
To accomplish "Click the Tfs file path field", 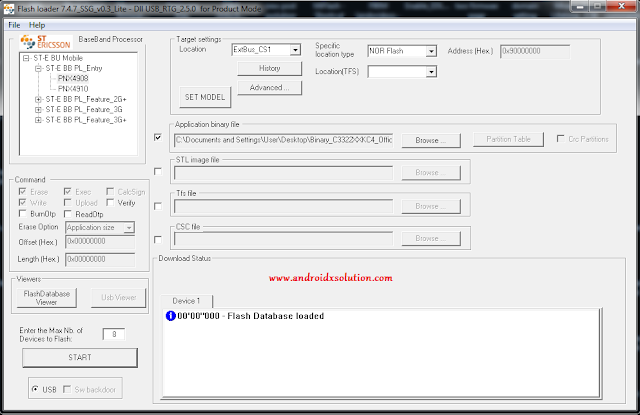I will 283,206.
